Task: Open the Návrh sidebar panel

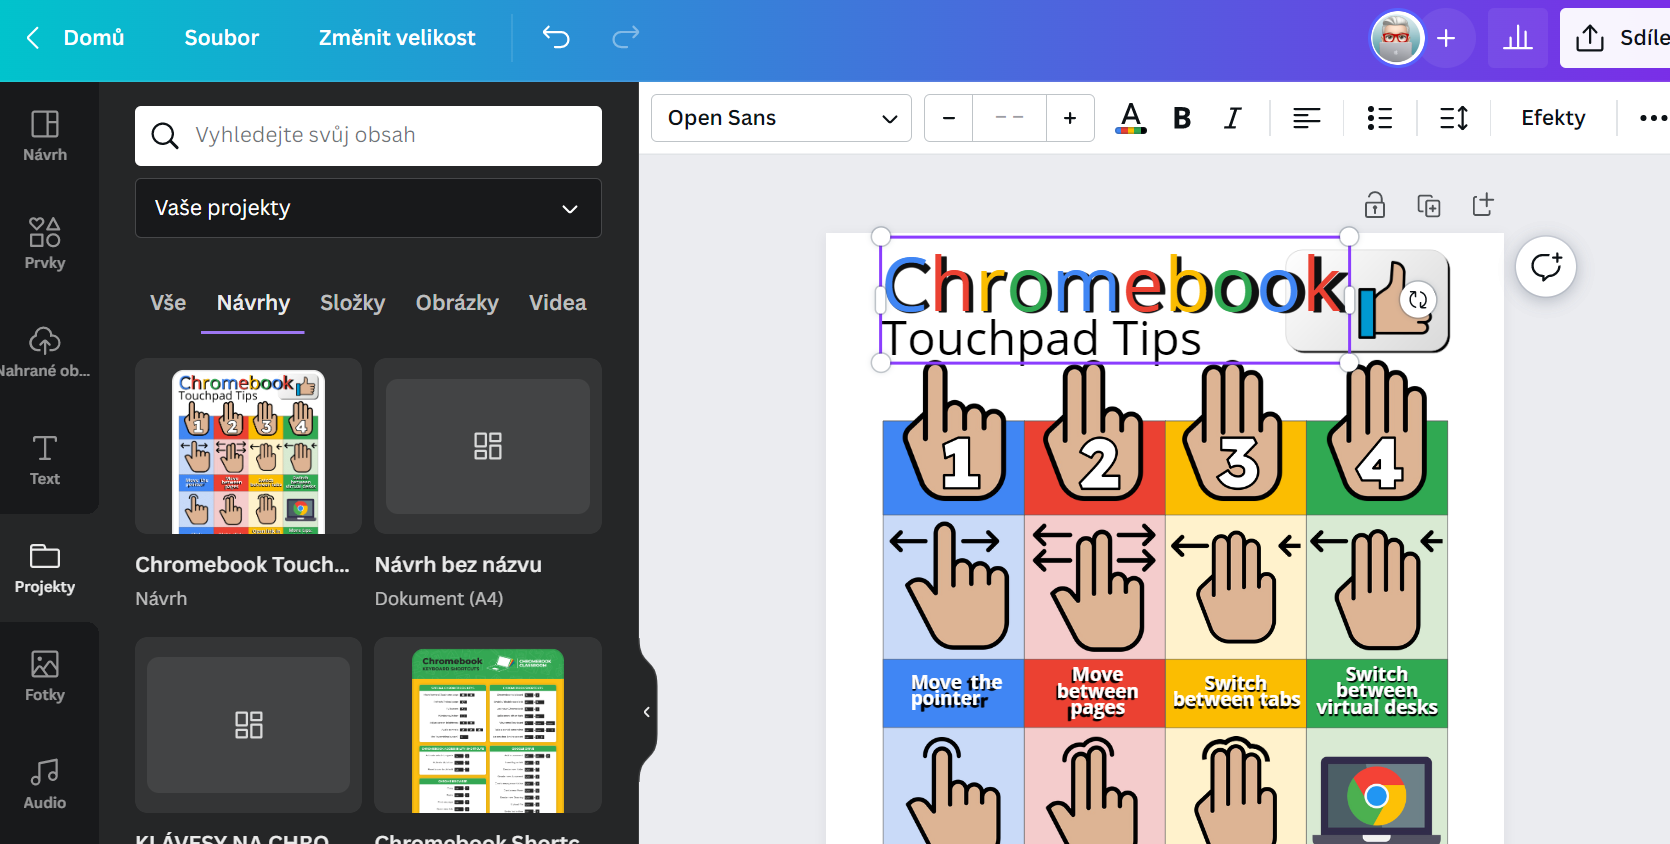Action: [x=45, y=136]
